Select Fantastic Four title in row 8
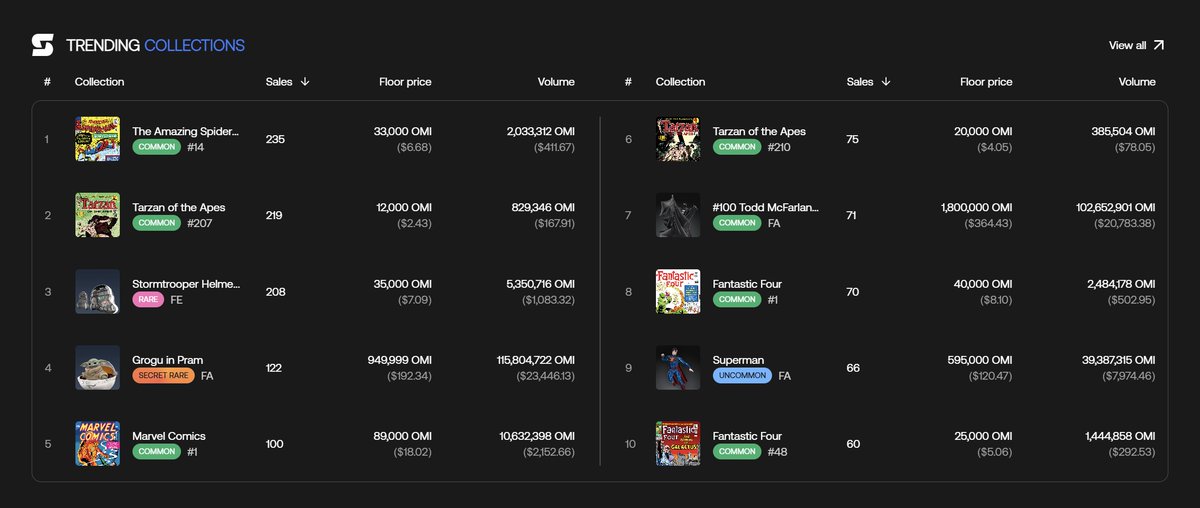This screenshot has height=508, width=1200. point(747,283)
